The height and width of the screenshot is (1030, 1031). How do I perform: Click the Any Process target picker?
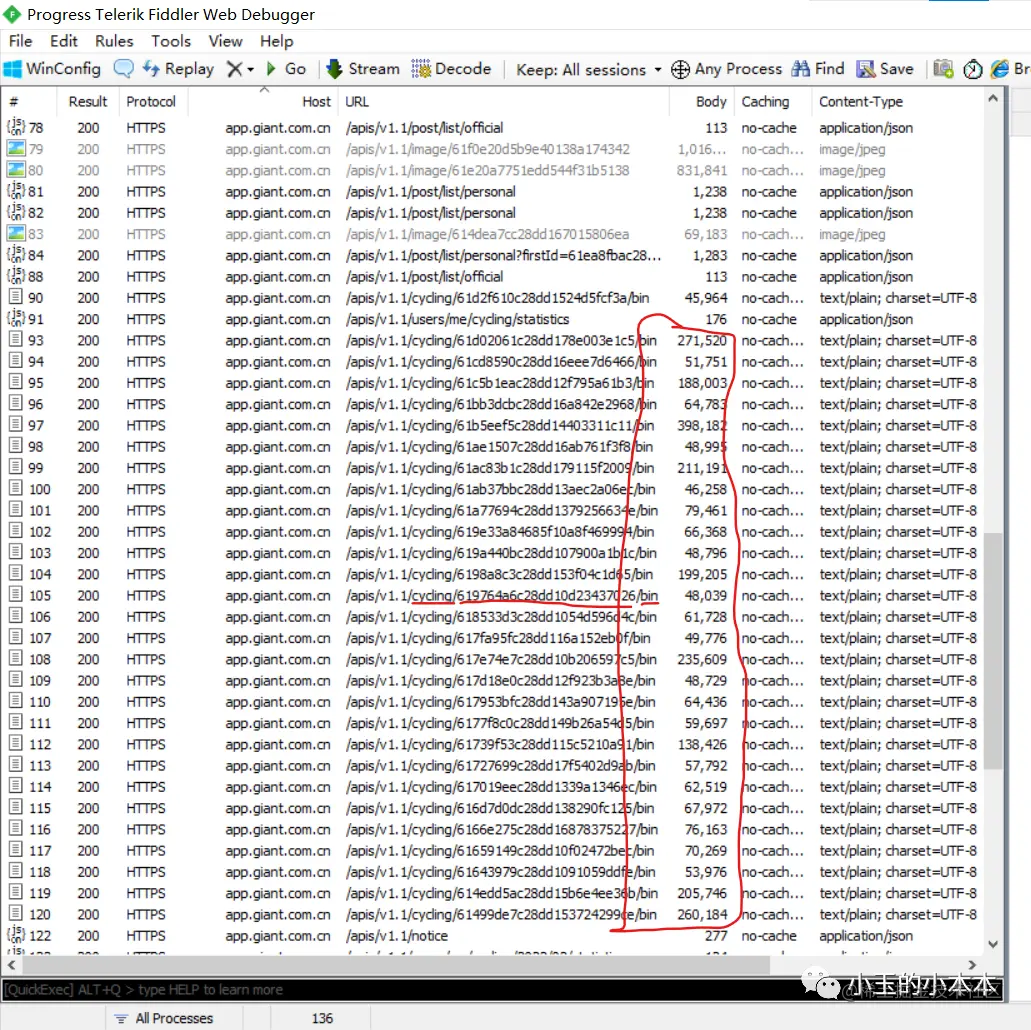[x=727, y=69]
